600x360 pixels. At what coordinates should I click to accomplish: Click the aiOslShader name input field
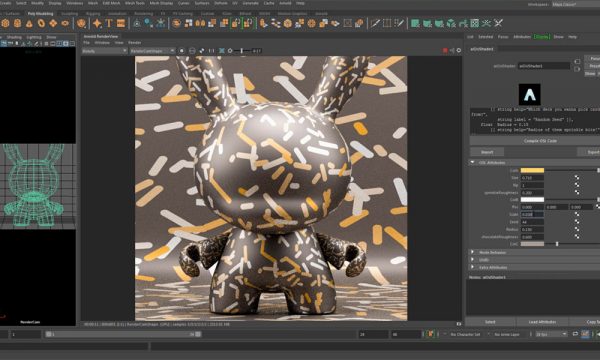coord(544,66)
